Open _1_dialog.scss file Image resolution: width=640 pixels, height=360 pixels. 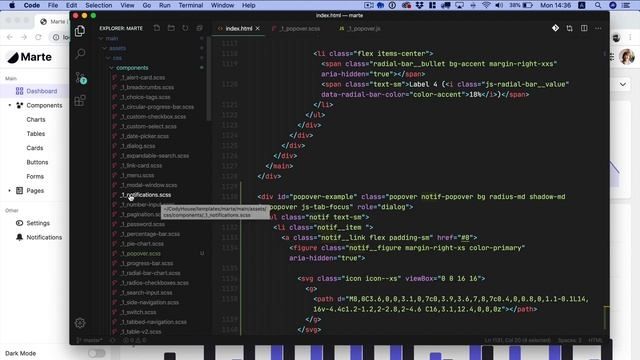click(138, 146)
